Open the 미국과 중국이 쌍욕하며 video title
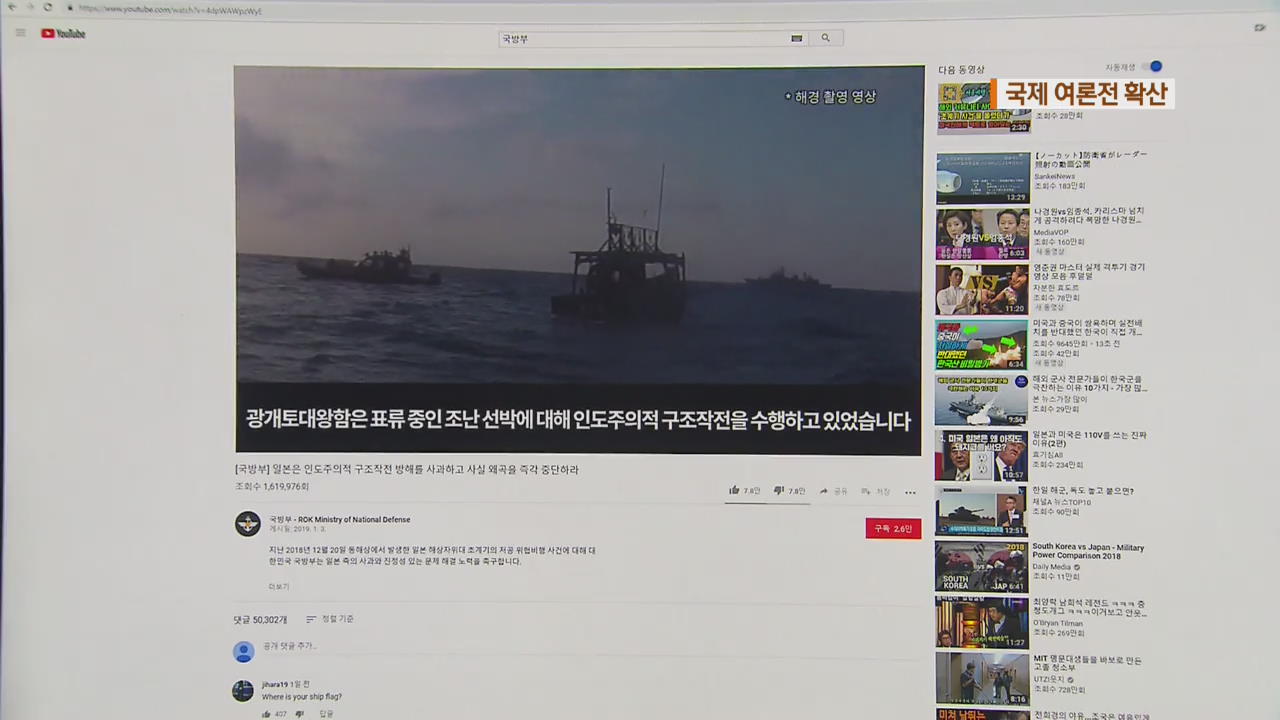Viewport: 1280px width, 720px height. pyautogui.click(x=1090, y=328)
